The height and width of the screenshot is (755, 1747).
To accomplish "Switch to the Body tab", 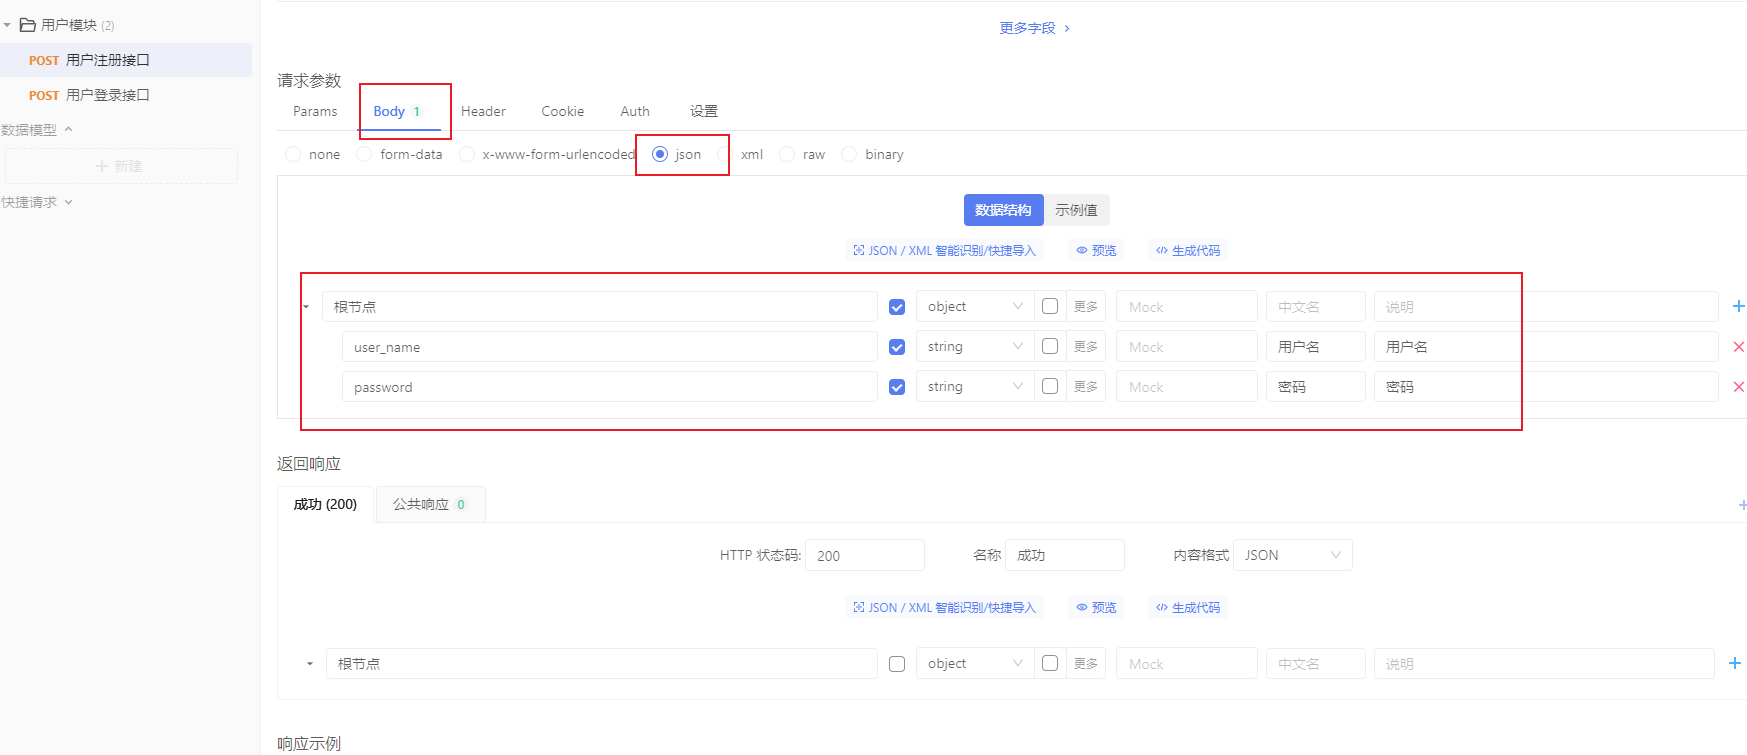I will tap(397, 111).
